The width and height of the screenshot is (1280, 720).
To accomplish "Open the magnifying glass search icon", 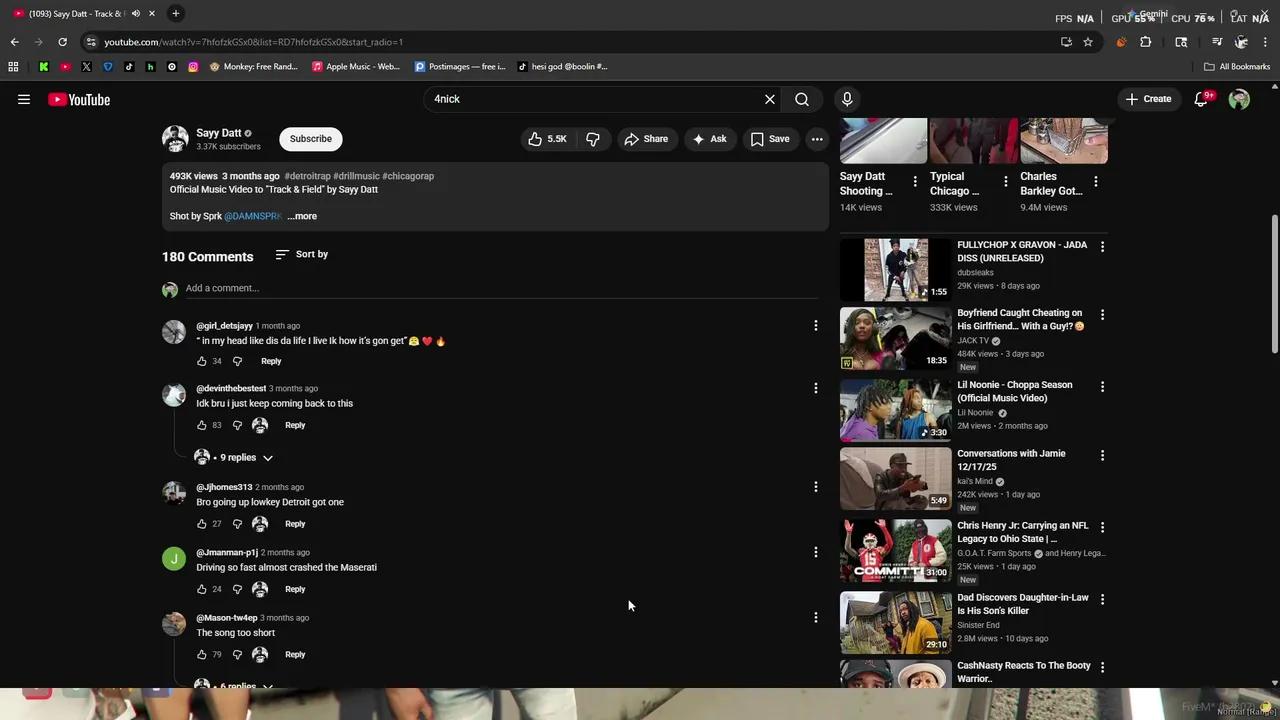I will click(x=802, y=99).
